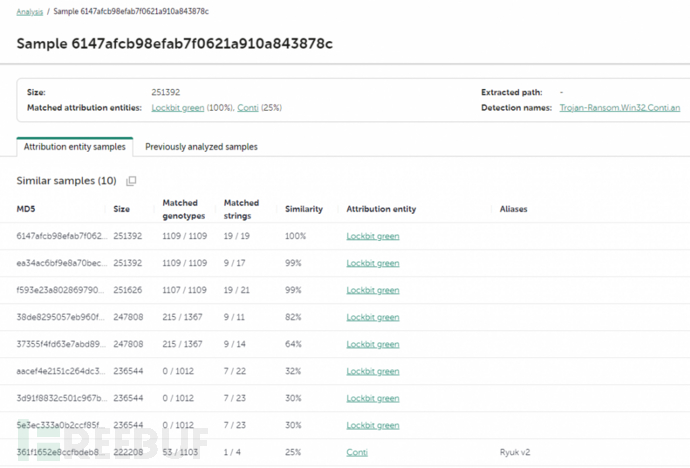Click matched strings value 9 / 14
Image resolution: width=690 pixels, height=468 pixels.
coord(235,344)
